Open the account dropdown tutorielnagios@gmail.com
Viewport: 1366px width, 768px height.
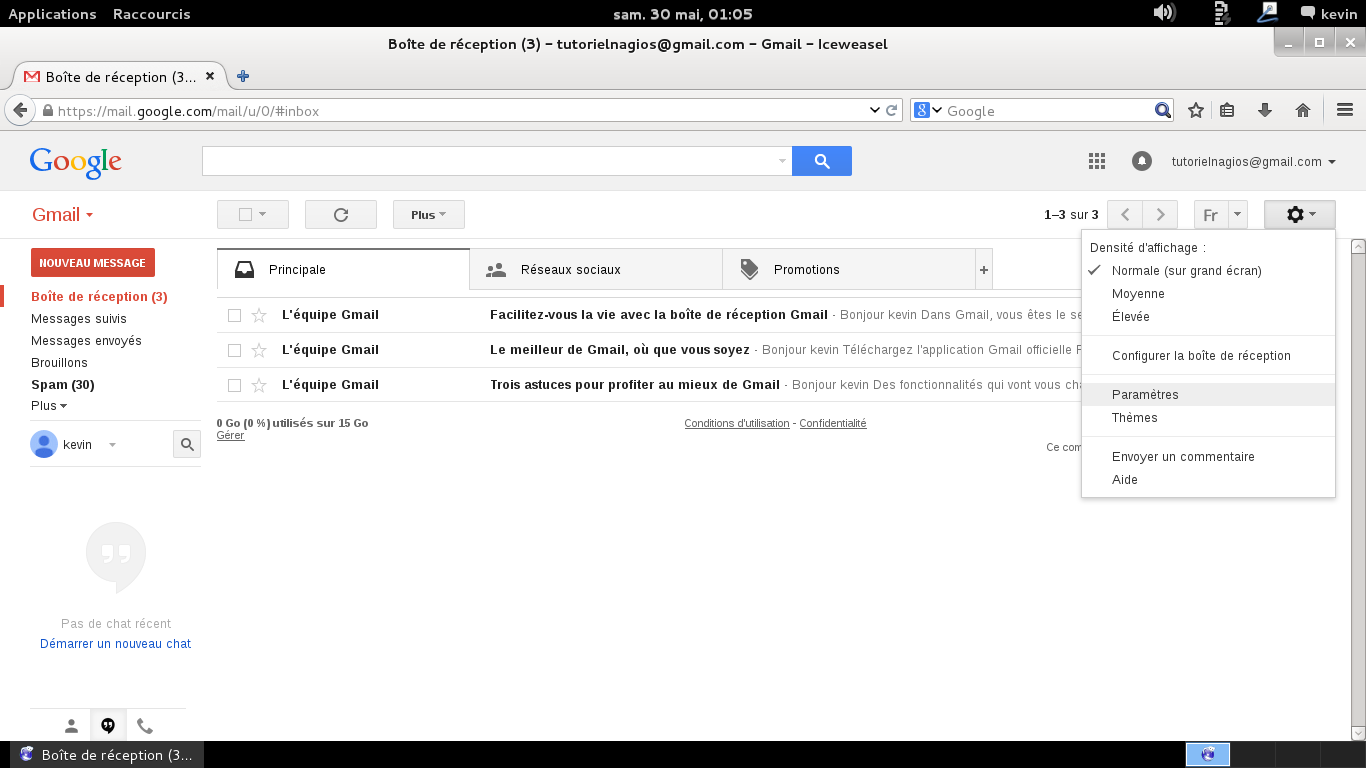[x=1253, y=162]
